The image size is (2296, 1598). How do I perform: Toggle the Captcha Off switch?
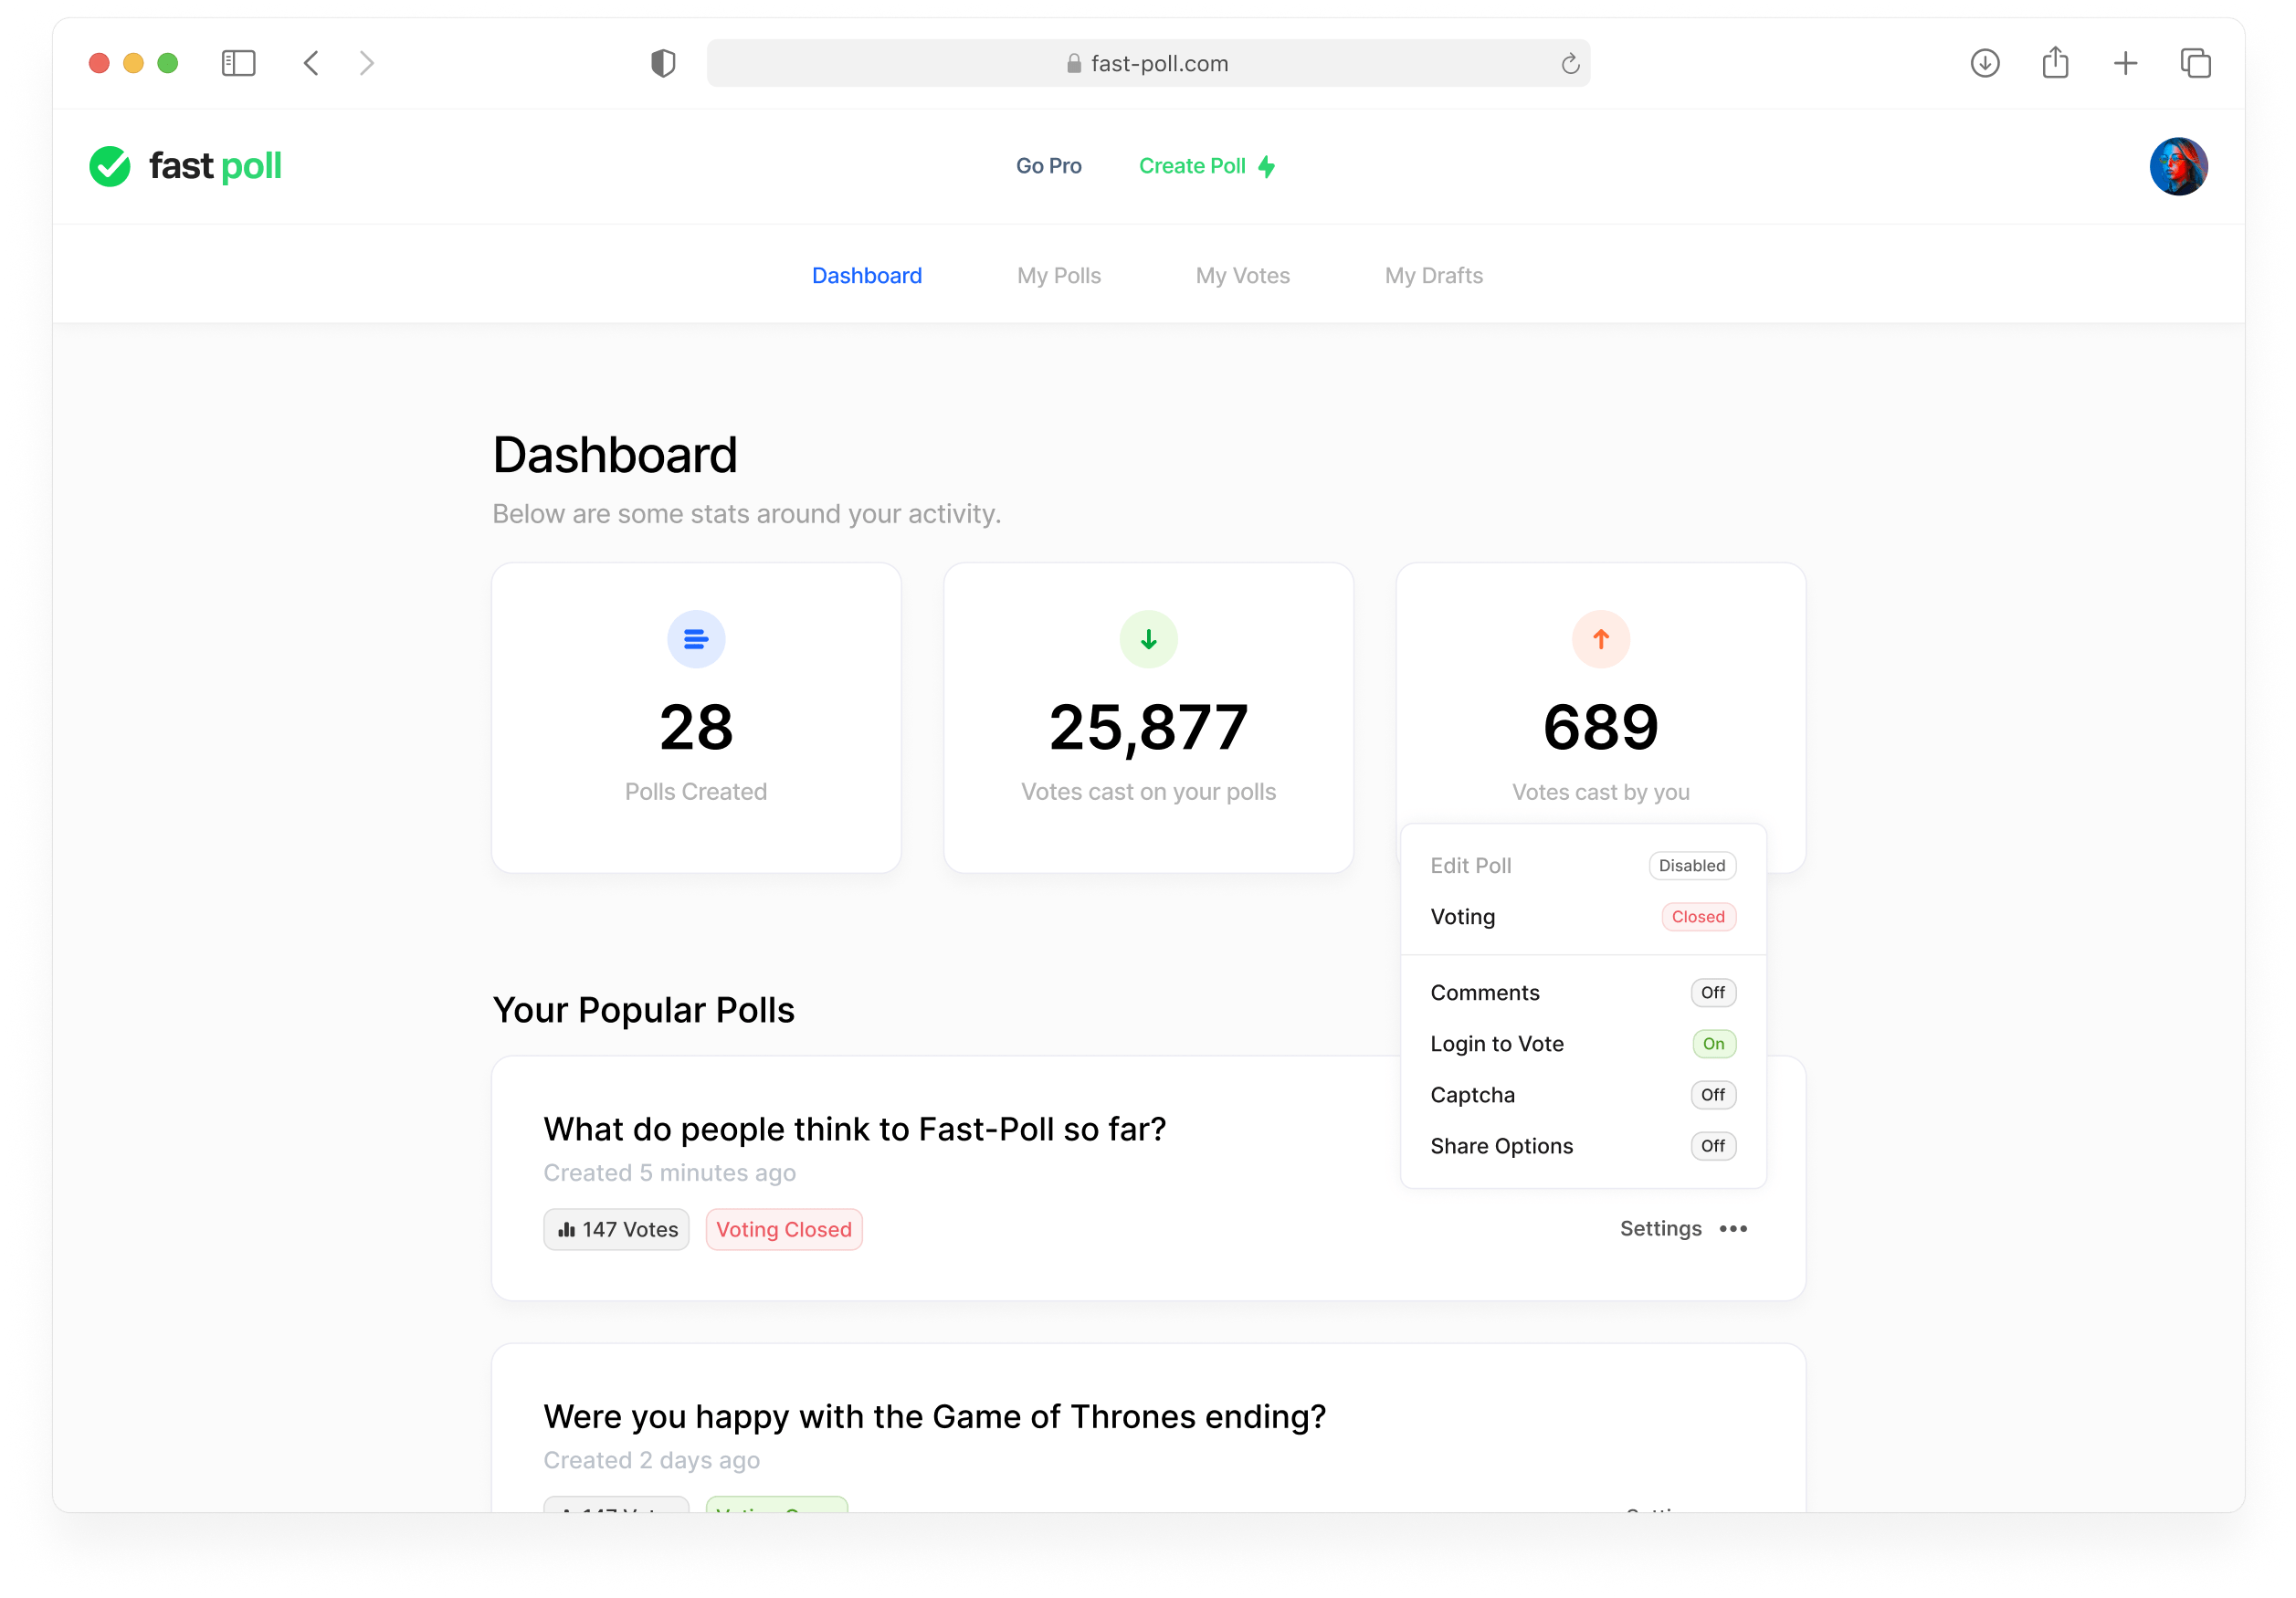coord(1712,1095)
